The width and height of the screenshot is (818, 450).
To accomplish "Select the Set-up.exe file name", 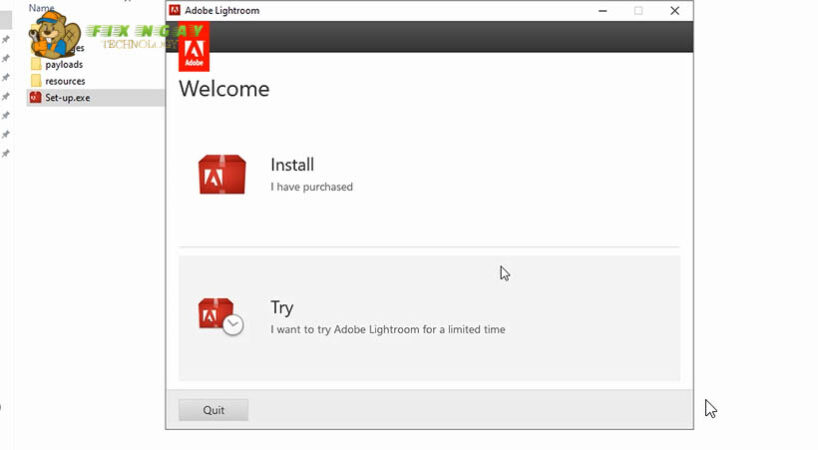I will 67,98.
